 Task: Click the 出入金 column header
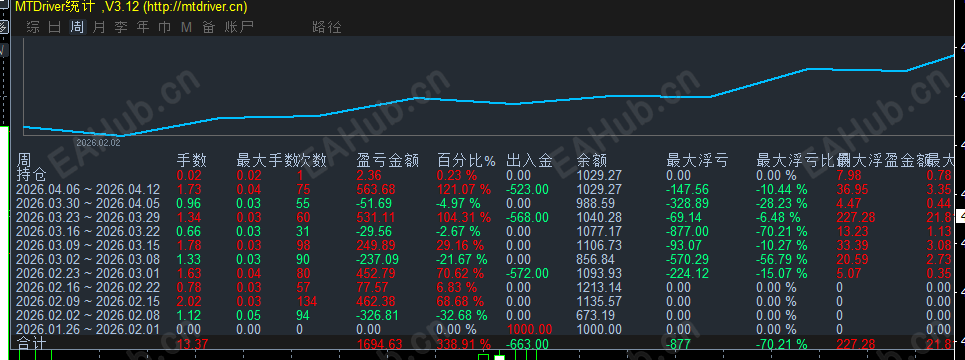click(x=529, y=161)
